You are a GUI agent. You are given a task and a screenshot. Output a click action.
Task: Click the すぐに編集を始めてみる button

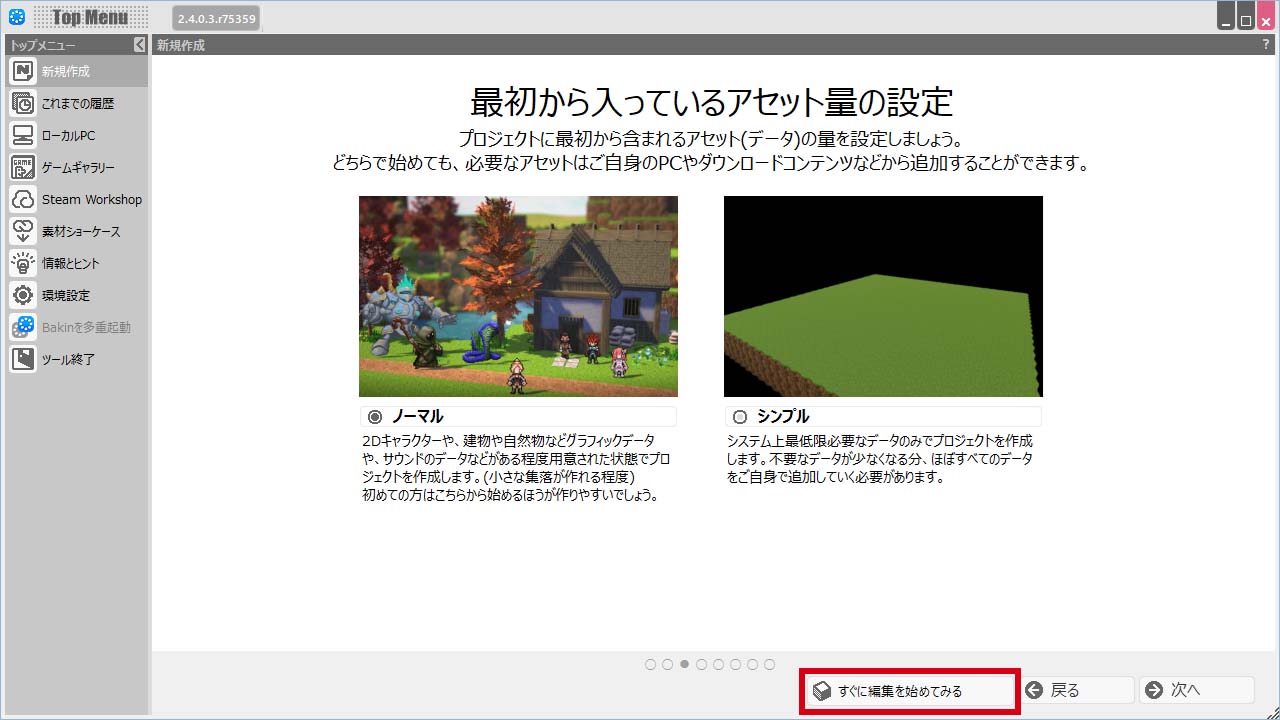[x=909, y=691]
